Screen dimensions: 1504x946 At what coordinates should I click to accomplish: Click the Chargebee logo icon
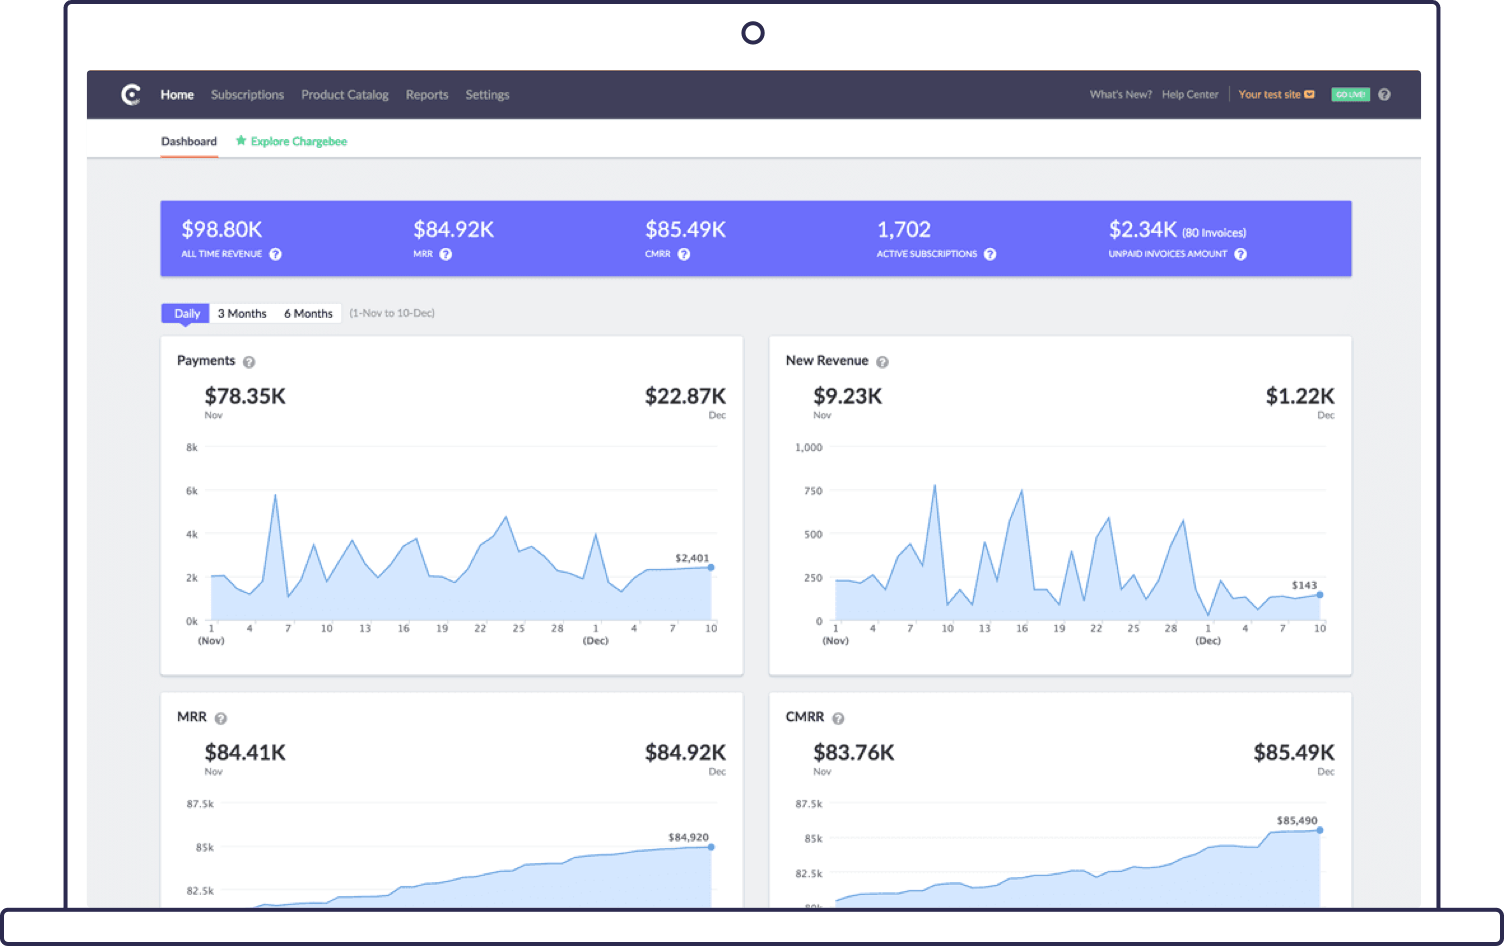[131, 95]
